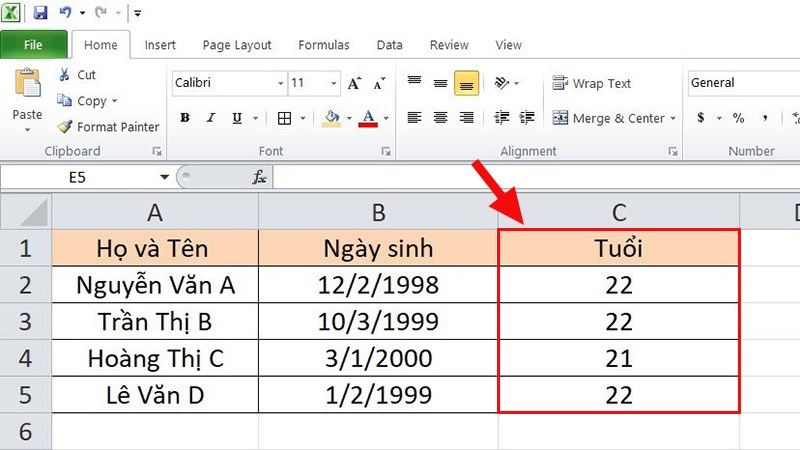Click the Undo arrow icon
This screenshot has width=800, height=450.
click(66, 12)
